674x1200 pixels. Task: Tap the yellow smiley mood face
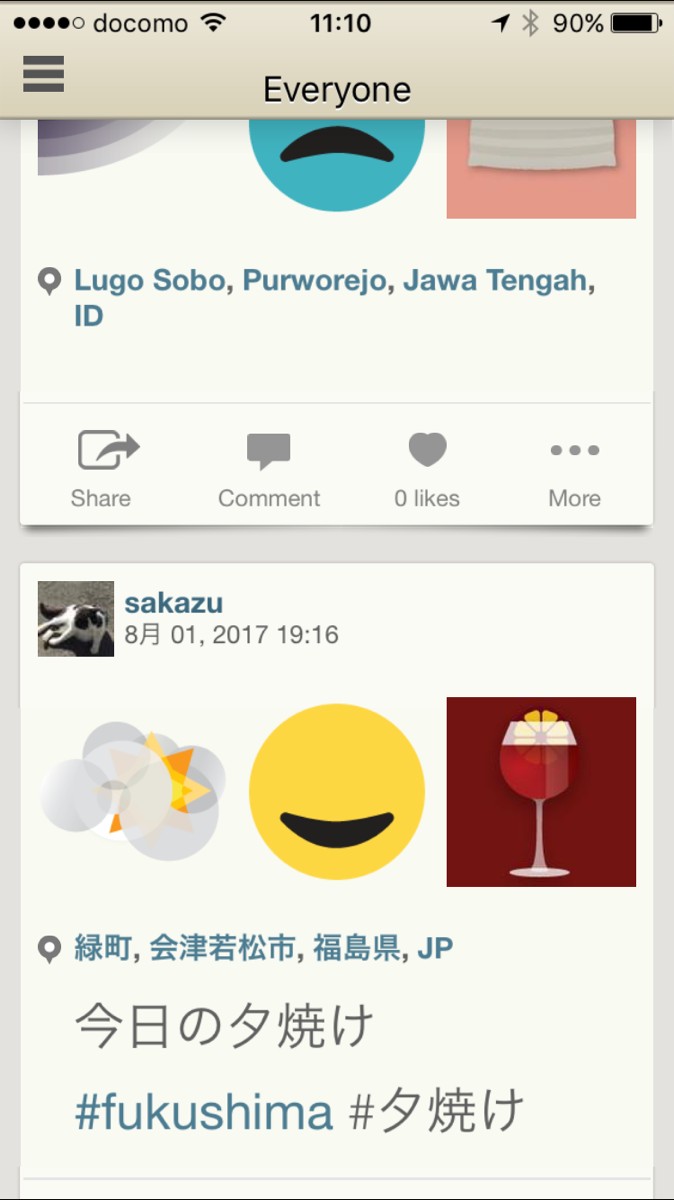click(x=337, y=792)
